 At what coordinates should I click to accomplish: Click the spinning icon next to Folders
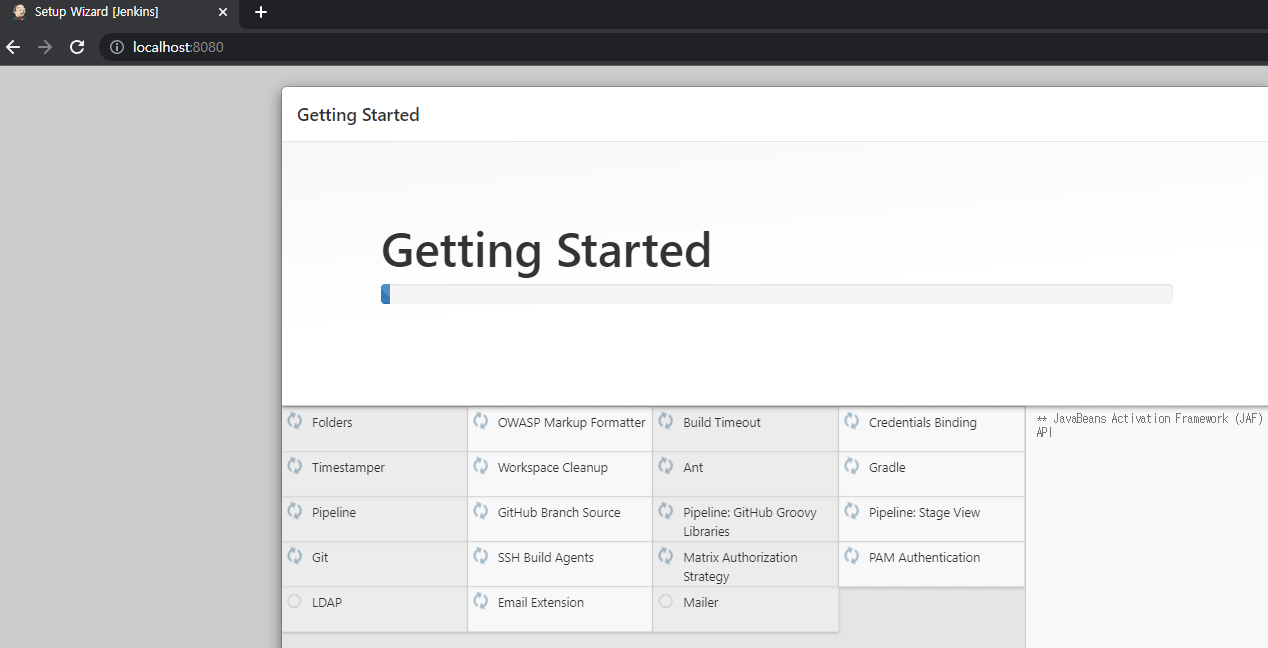[295, 421]
